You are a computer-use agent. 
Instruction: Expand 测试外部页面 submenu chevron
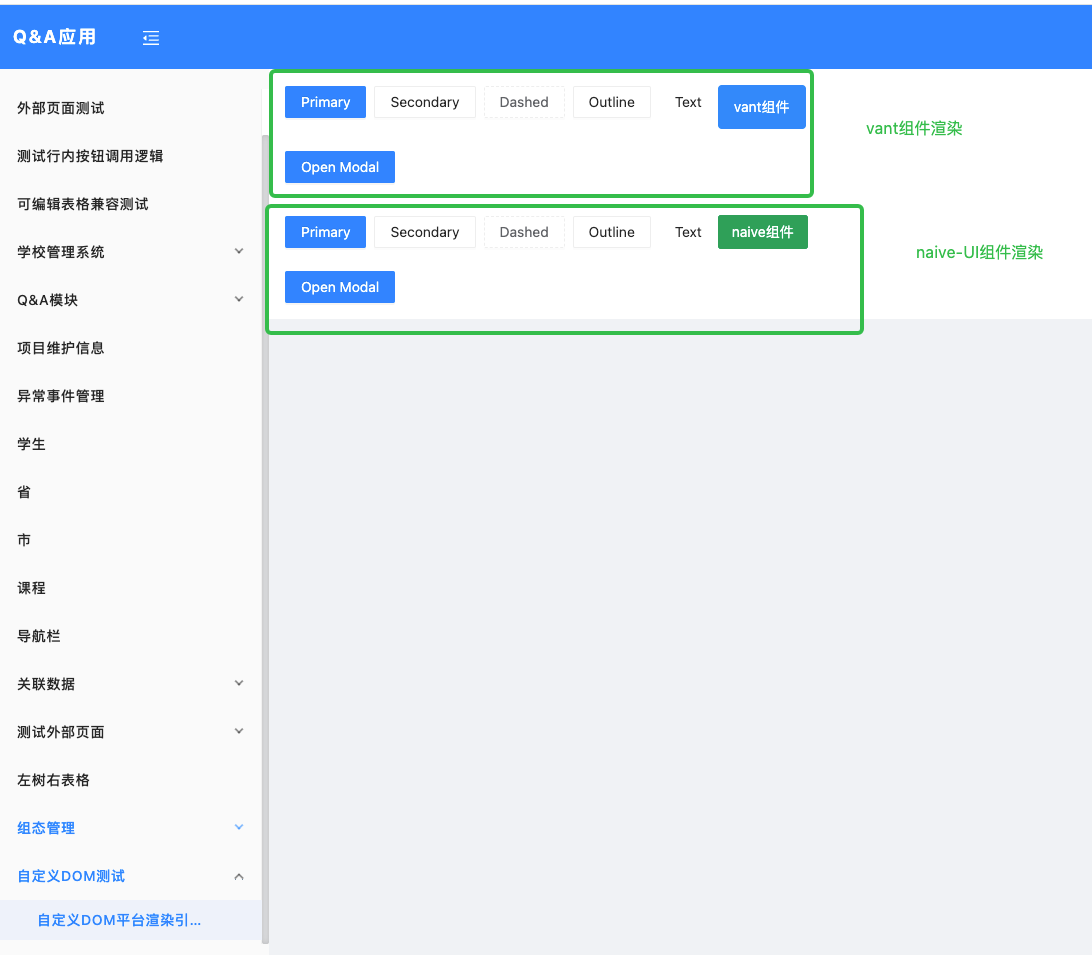tap(239, 731)
